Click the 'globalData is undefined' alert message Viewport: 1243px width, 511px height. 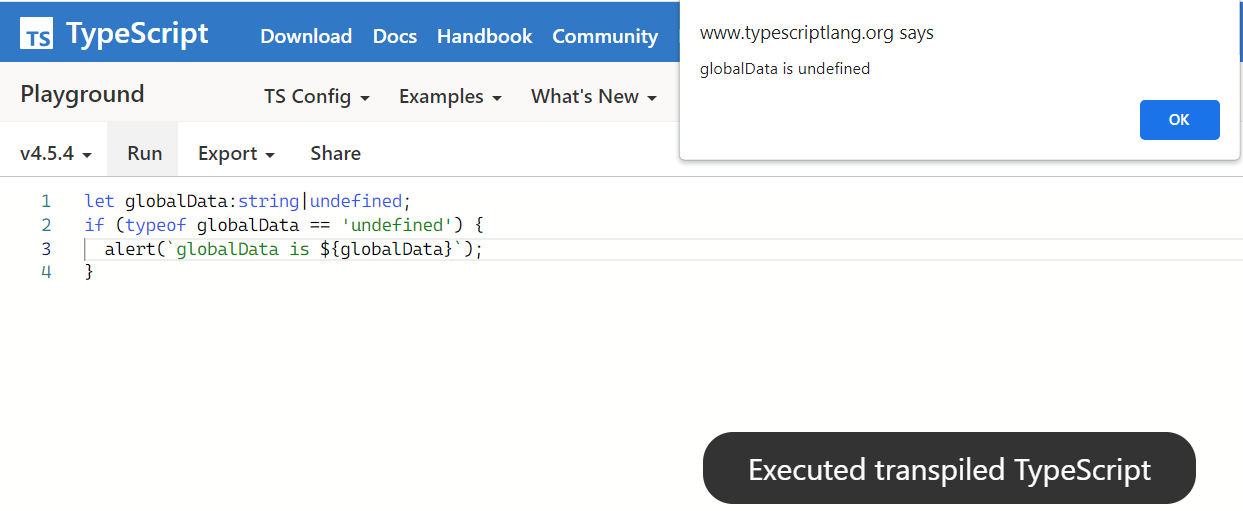785,69
